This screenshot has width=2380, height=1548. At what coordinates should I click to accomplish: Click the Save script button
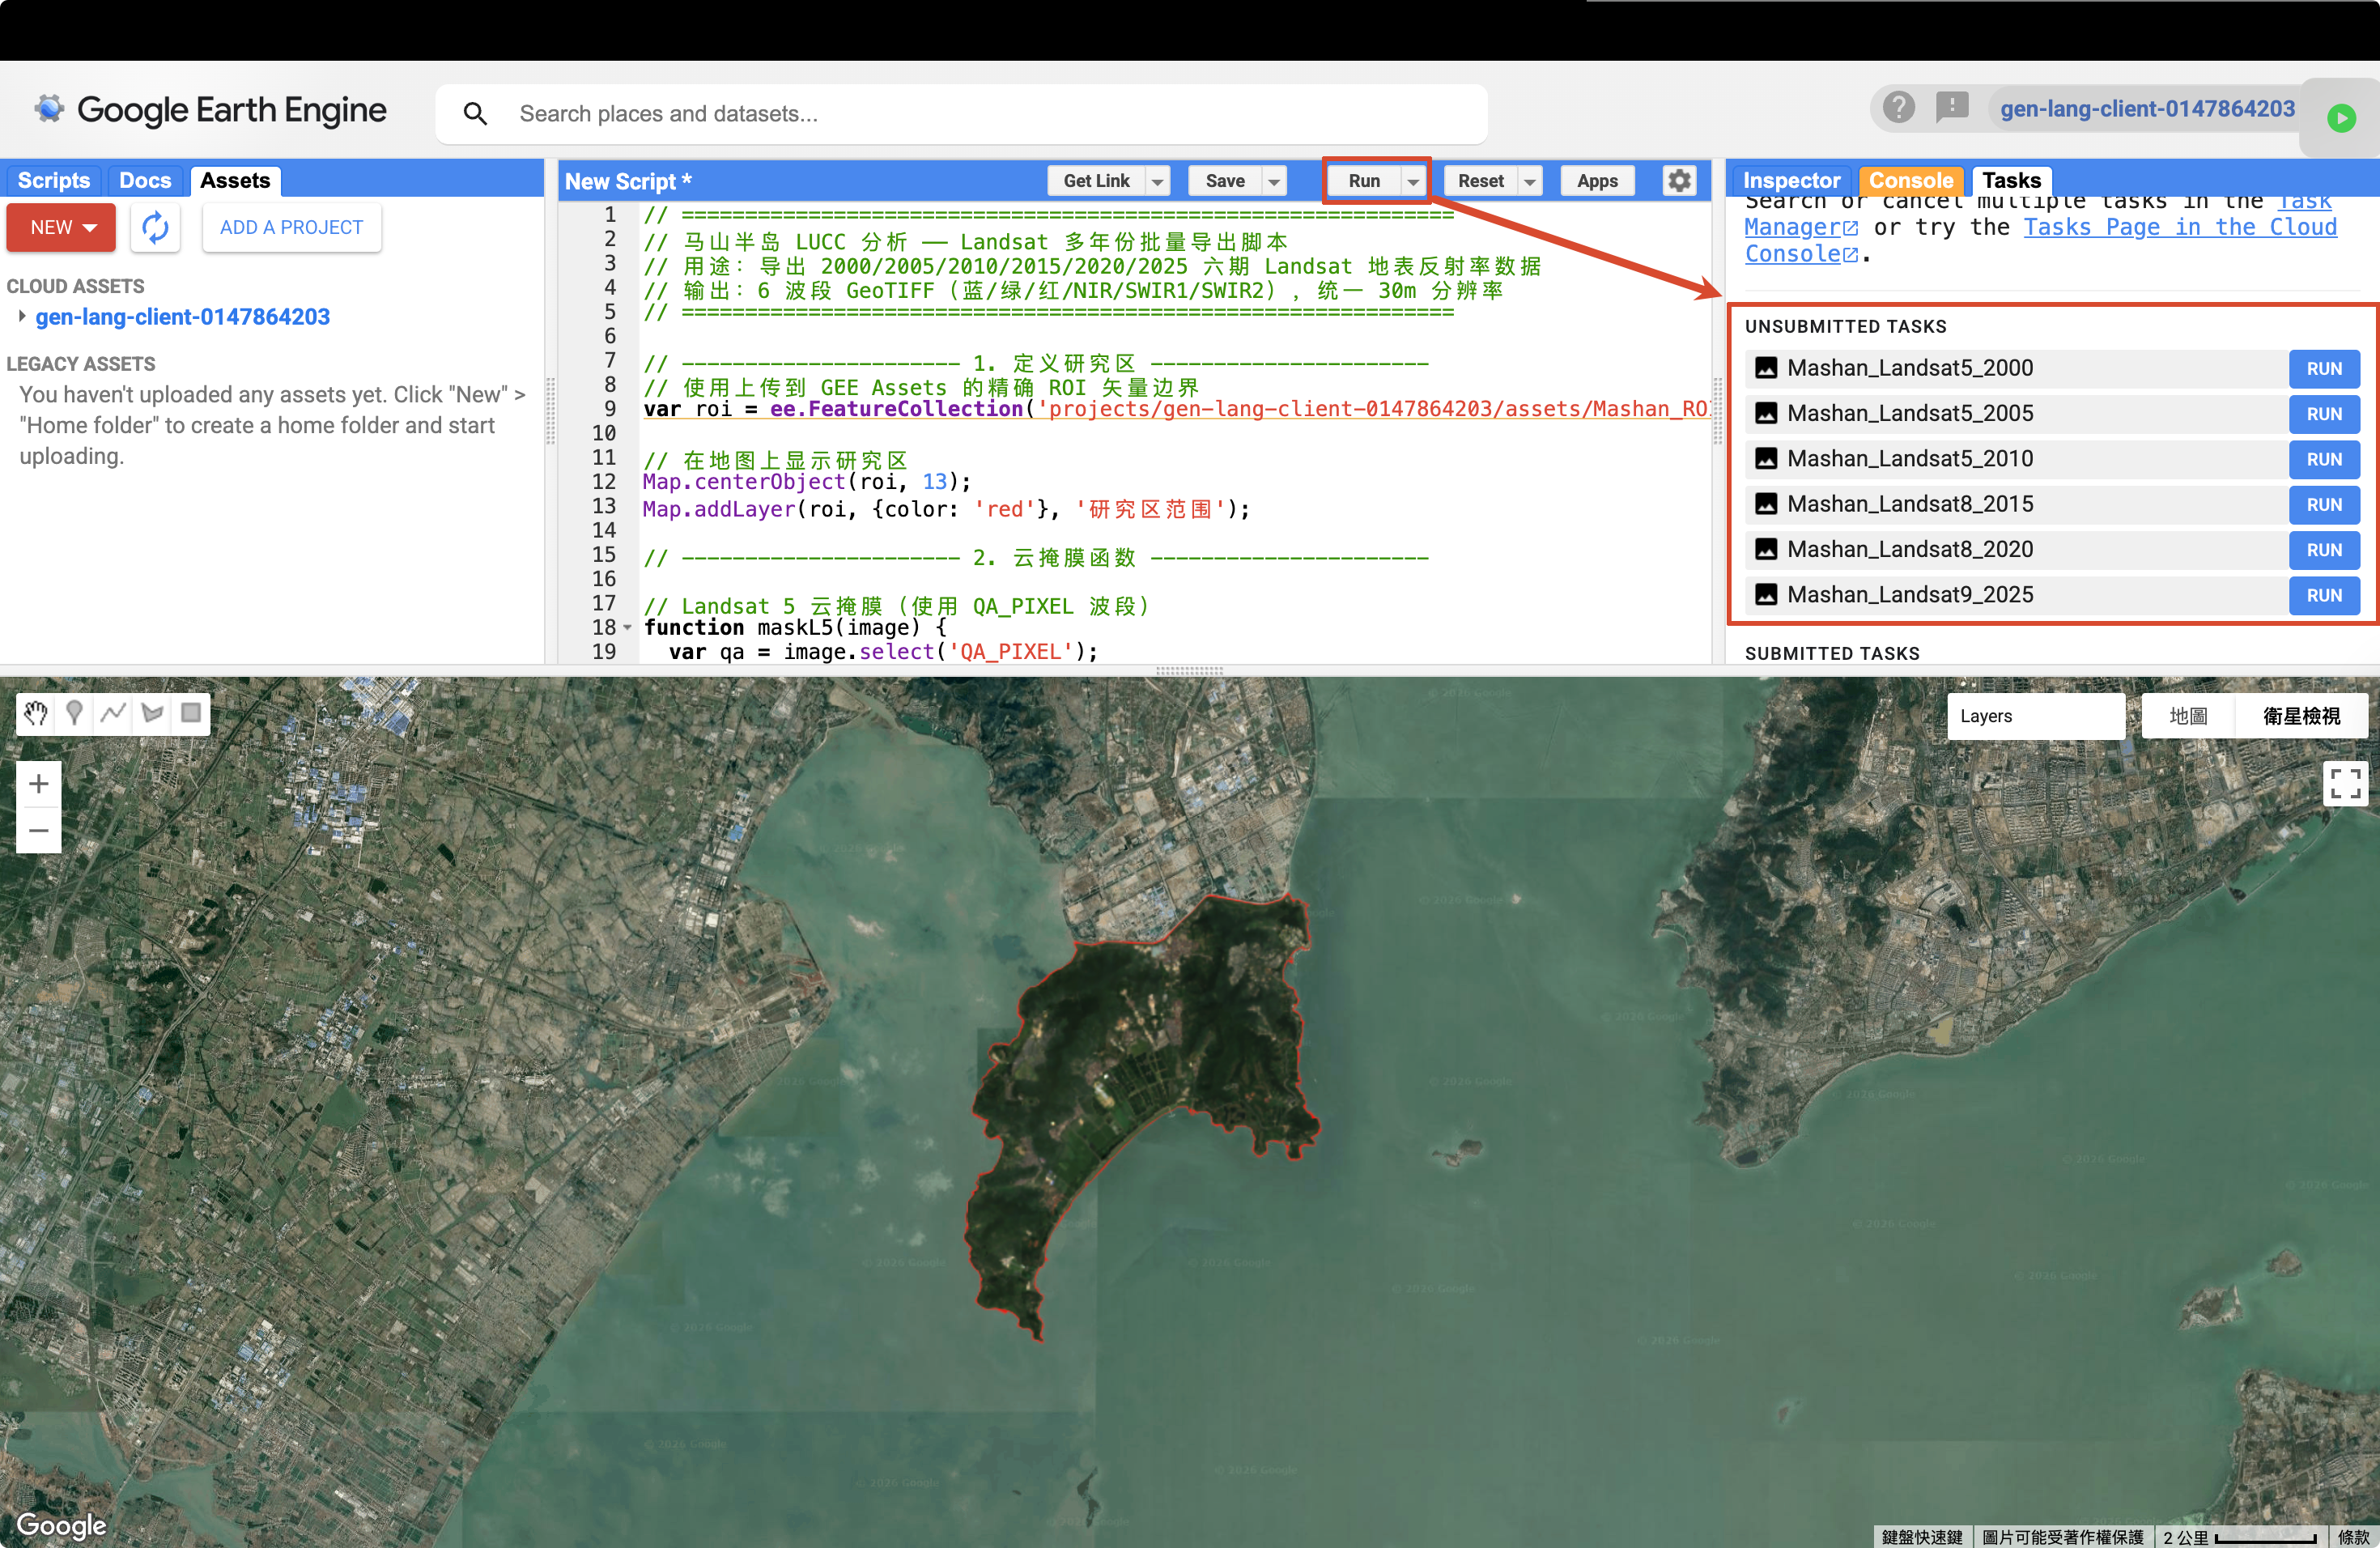(x=1225, y=181)
